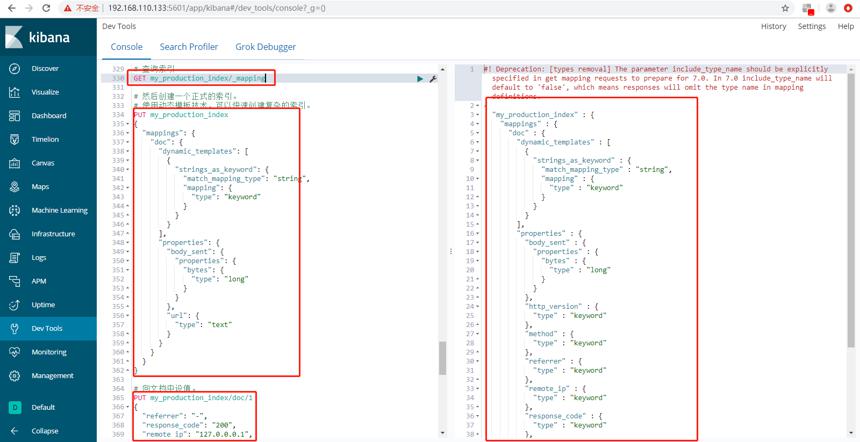Go to the Dashboard icon in sidebar
Image resolution: width=860 pixels, height=442 pixels.
pyautogui.click(x=15, y=116)
